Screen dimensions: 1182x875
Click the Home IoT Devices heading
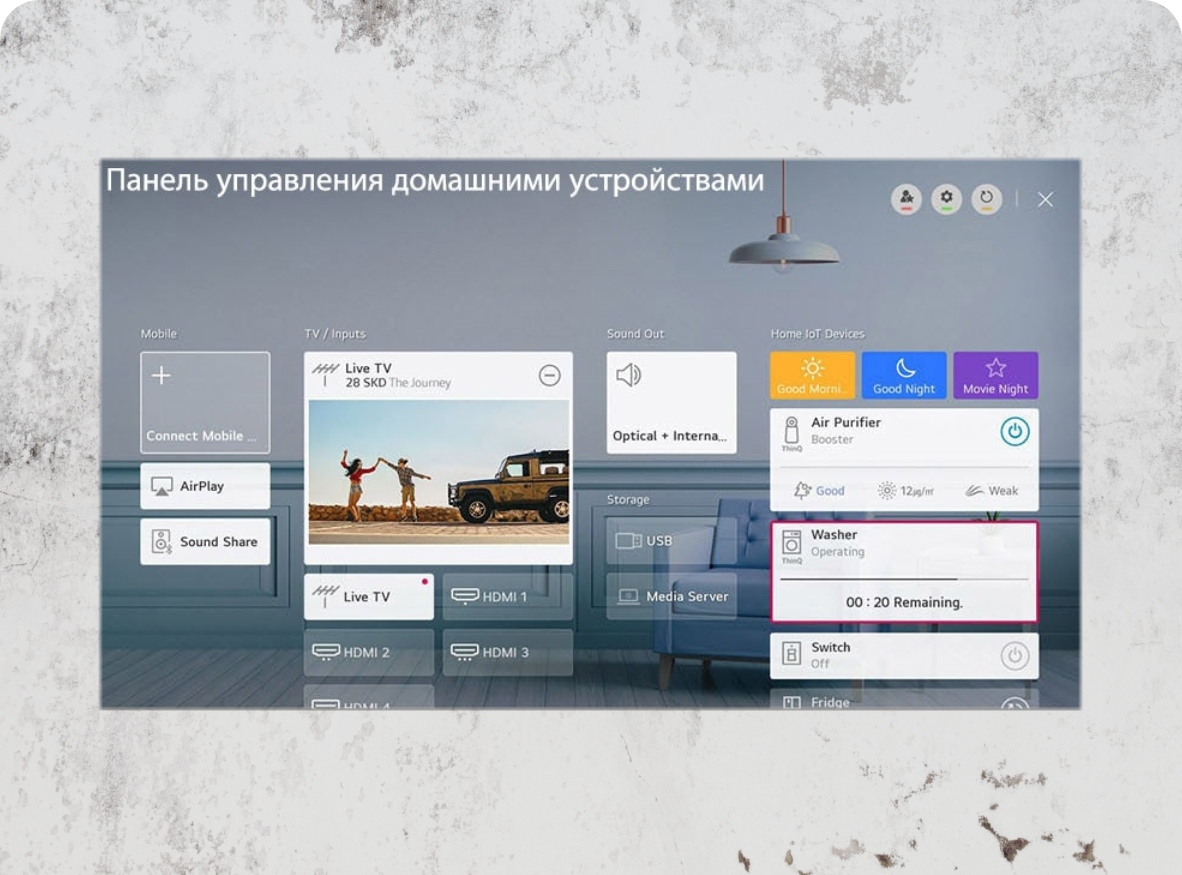[817, 334]
